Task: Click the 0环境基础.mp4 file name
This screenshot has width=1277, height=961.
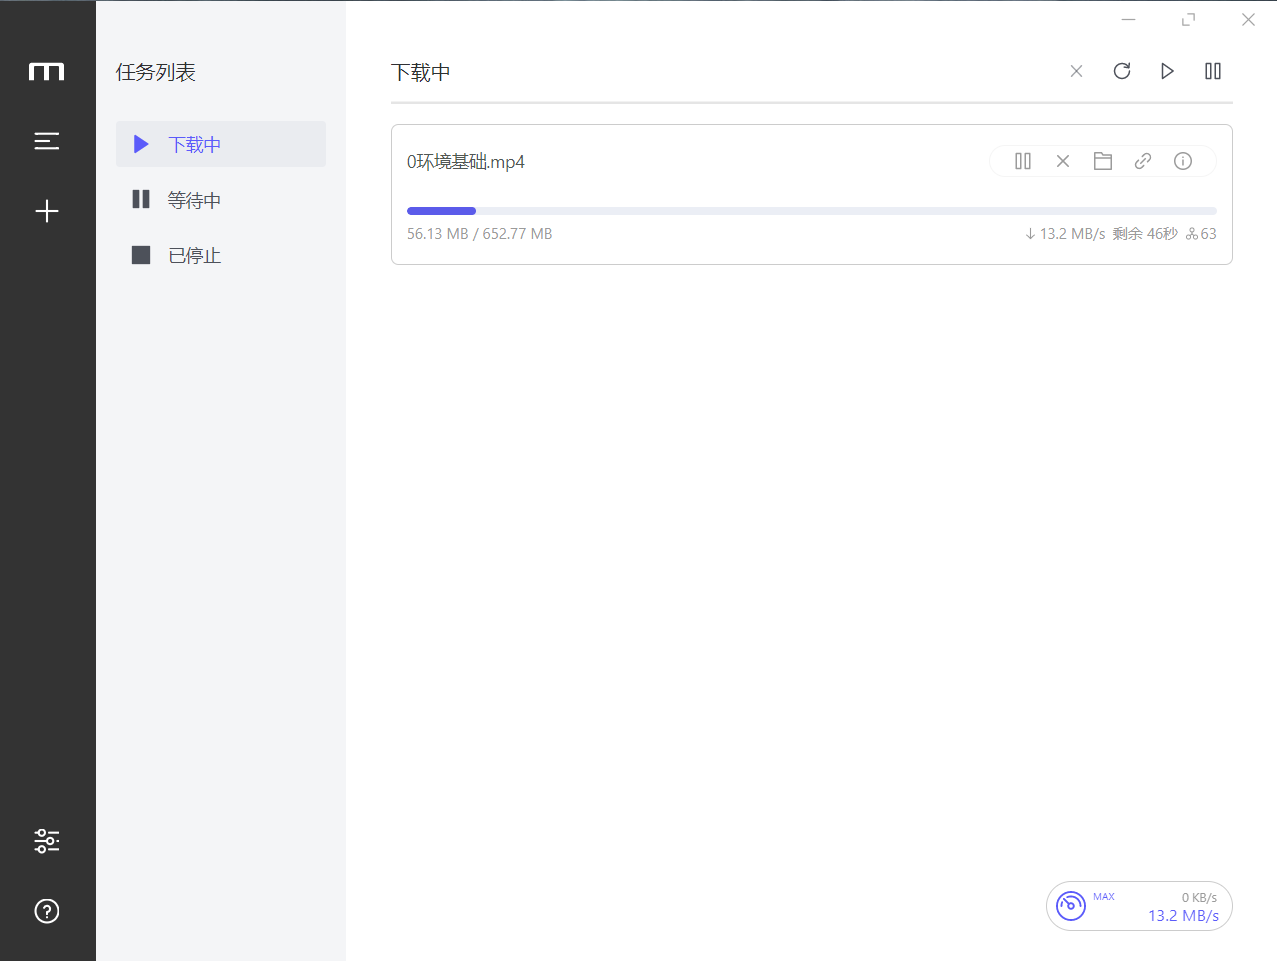Action: (x=466, y=162)
